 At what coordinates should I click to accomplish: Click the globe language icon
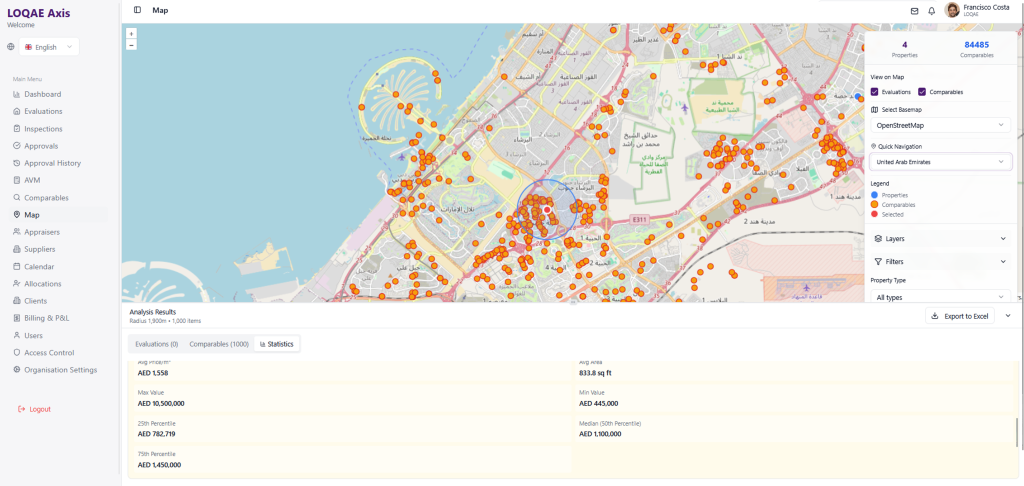(11, 47)
